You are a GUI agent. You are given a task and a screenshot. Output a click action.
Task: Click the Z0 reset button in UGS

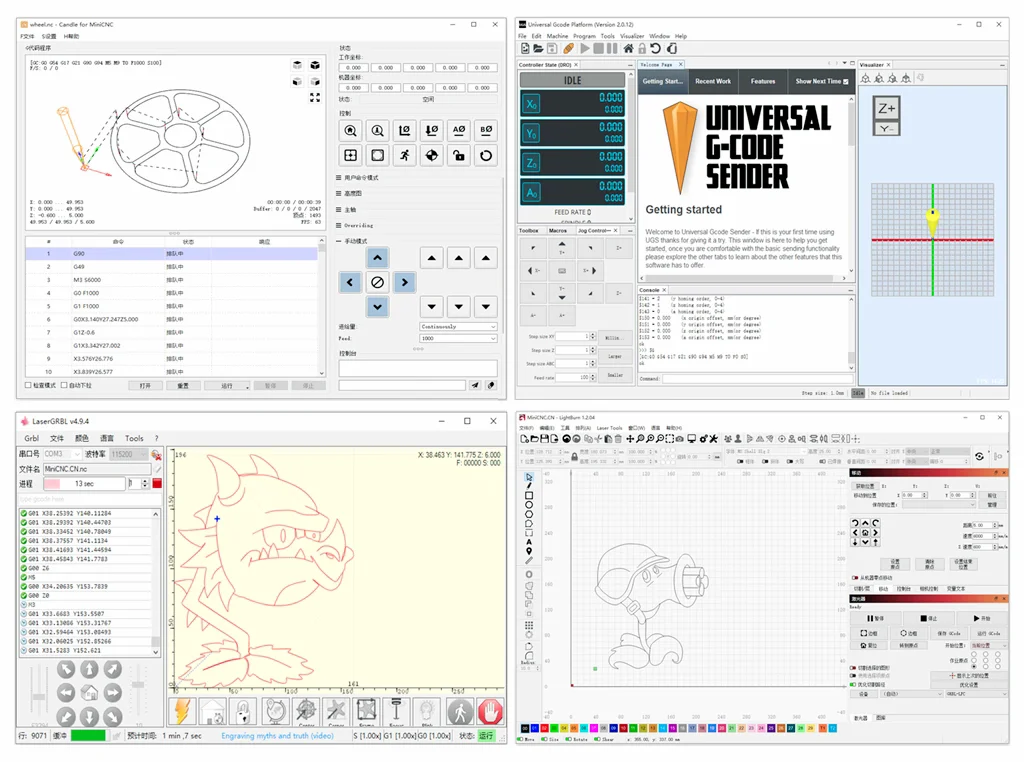pyautogui.click(x=532, y=163)
